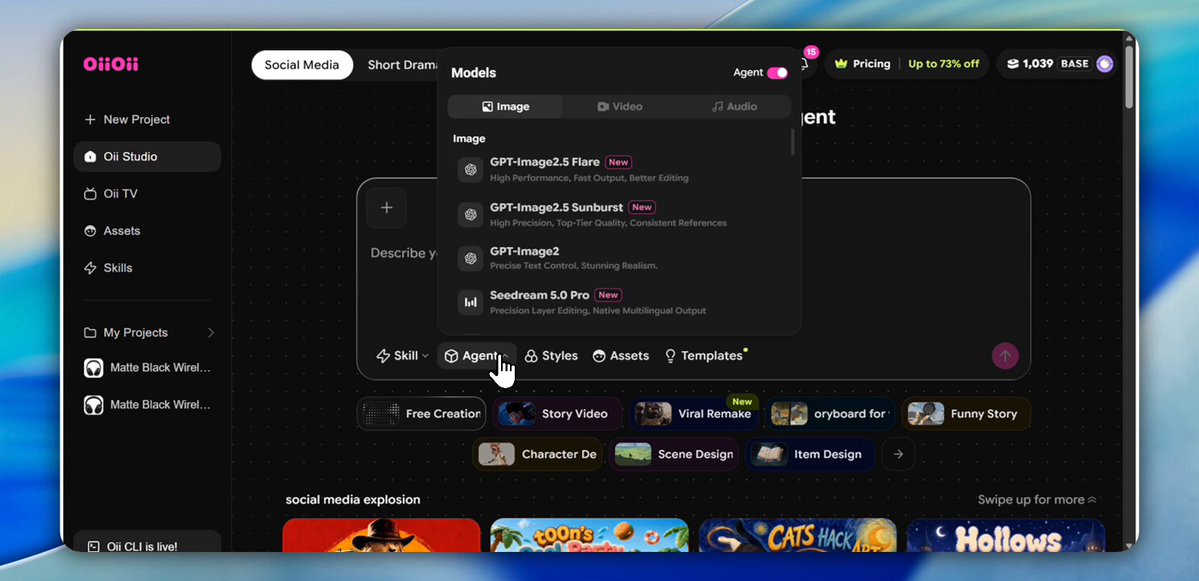The height and width of the screenshot is (581, 1199).
Task: Choose the Seedream 5.0 Pro model
Action: pos(619,303)
